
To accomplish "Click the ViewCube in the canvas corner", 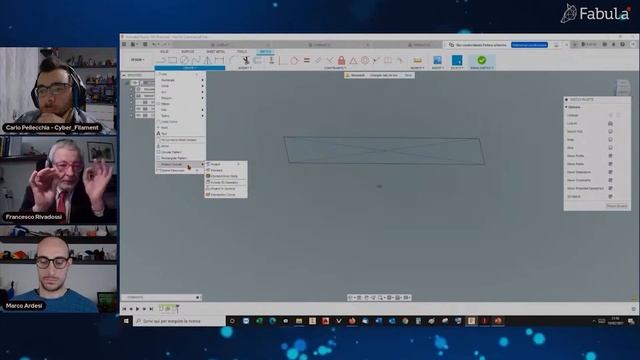I will (x=622, y=87).
